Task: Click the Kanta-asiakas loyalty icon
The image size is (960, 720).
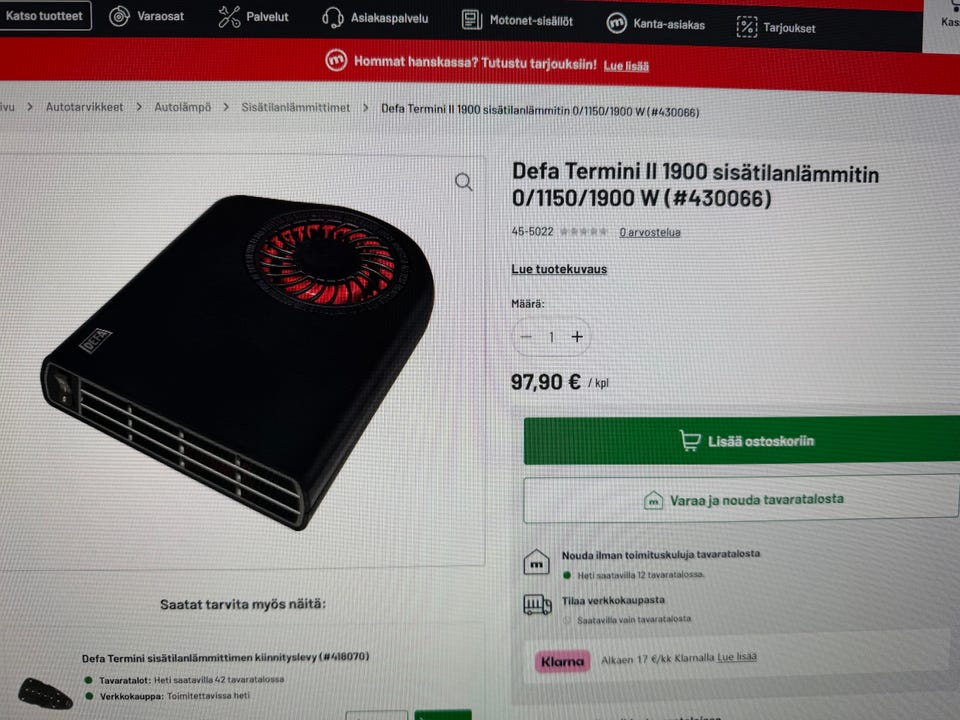Action: tap(616, 23)
